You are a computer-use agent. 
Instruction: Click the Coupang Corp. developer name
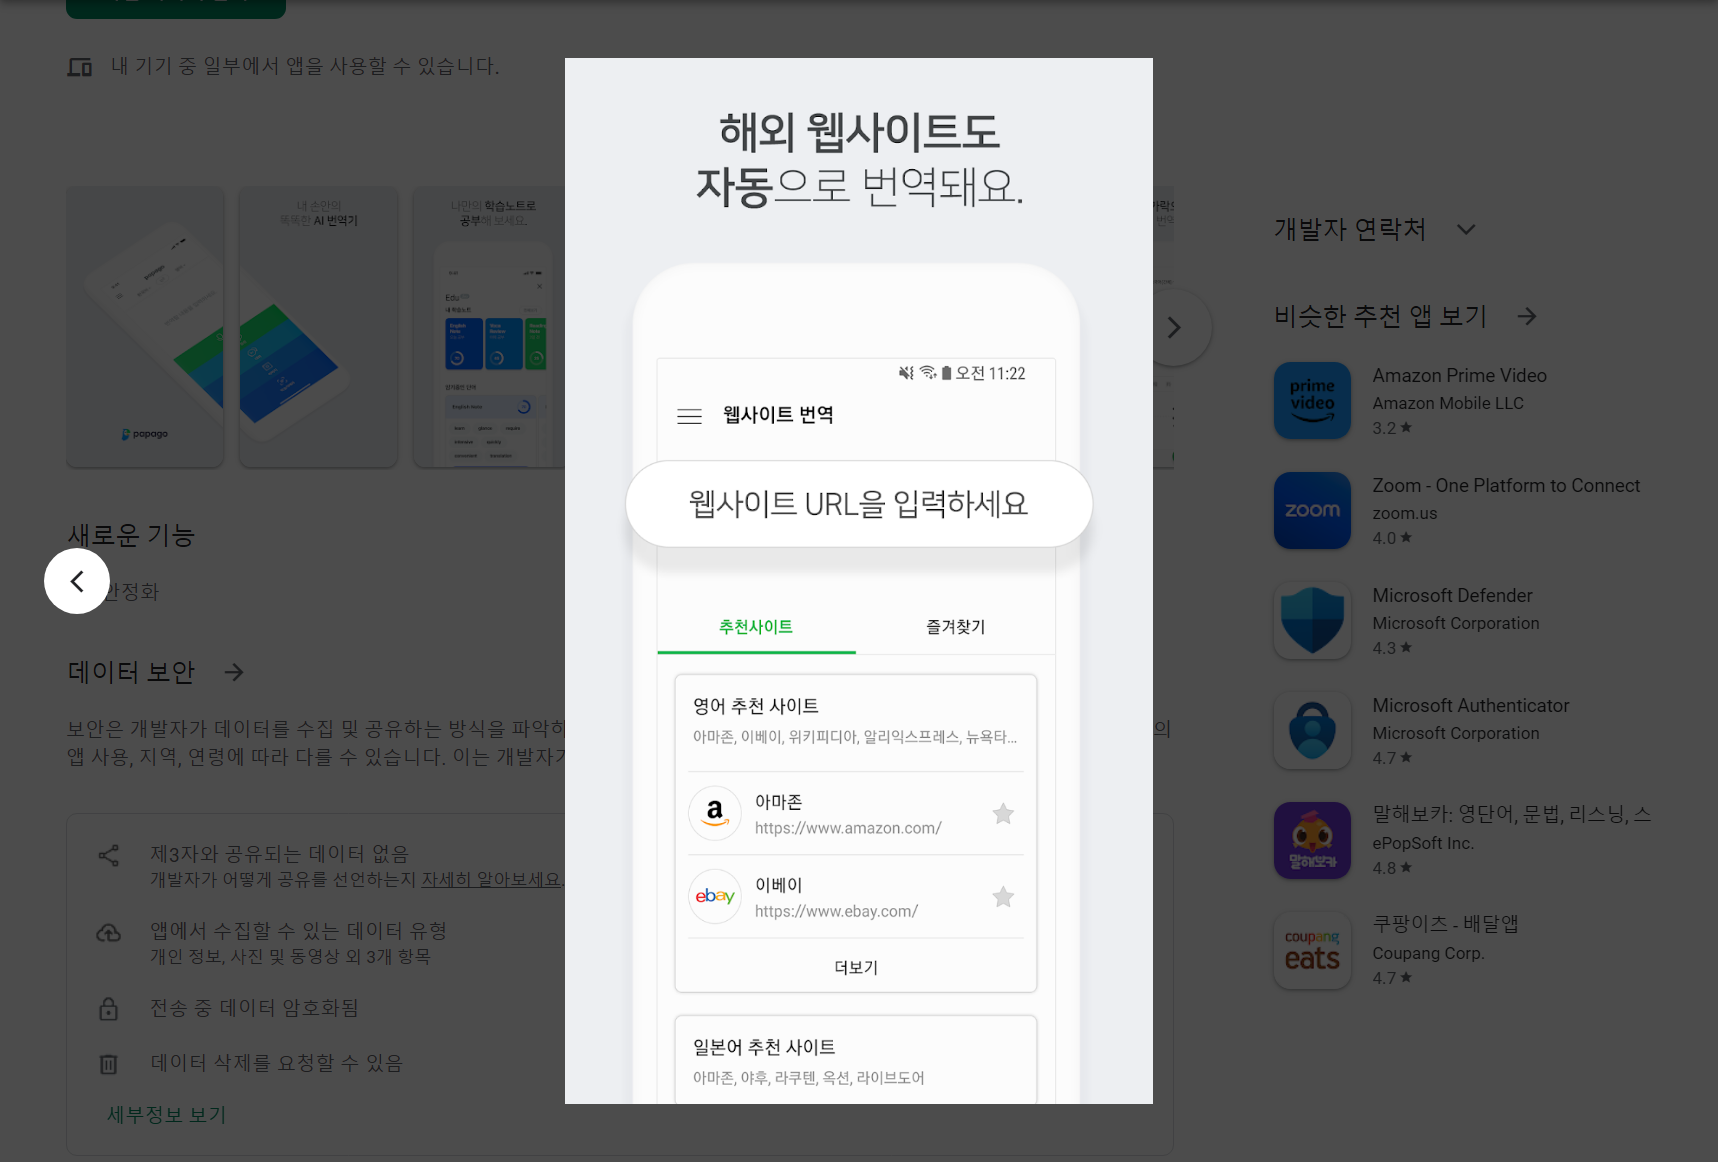pos(1428,953)
